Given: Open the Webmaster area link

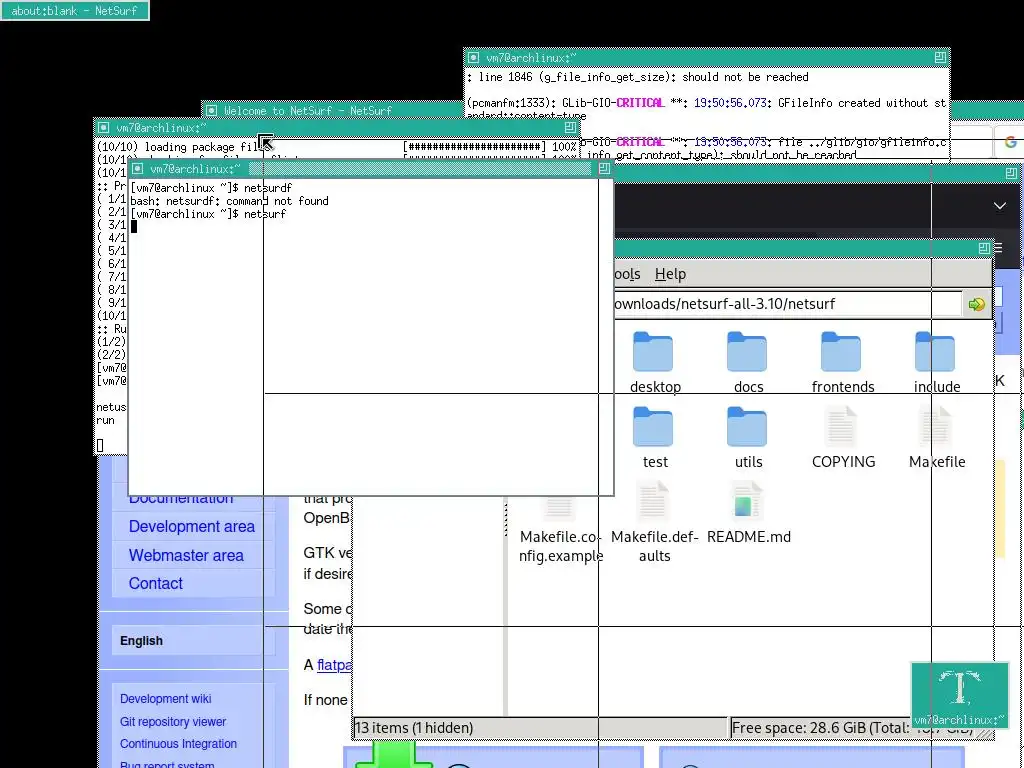Looking at the screenshot, I should coord(186,555).
